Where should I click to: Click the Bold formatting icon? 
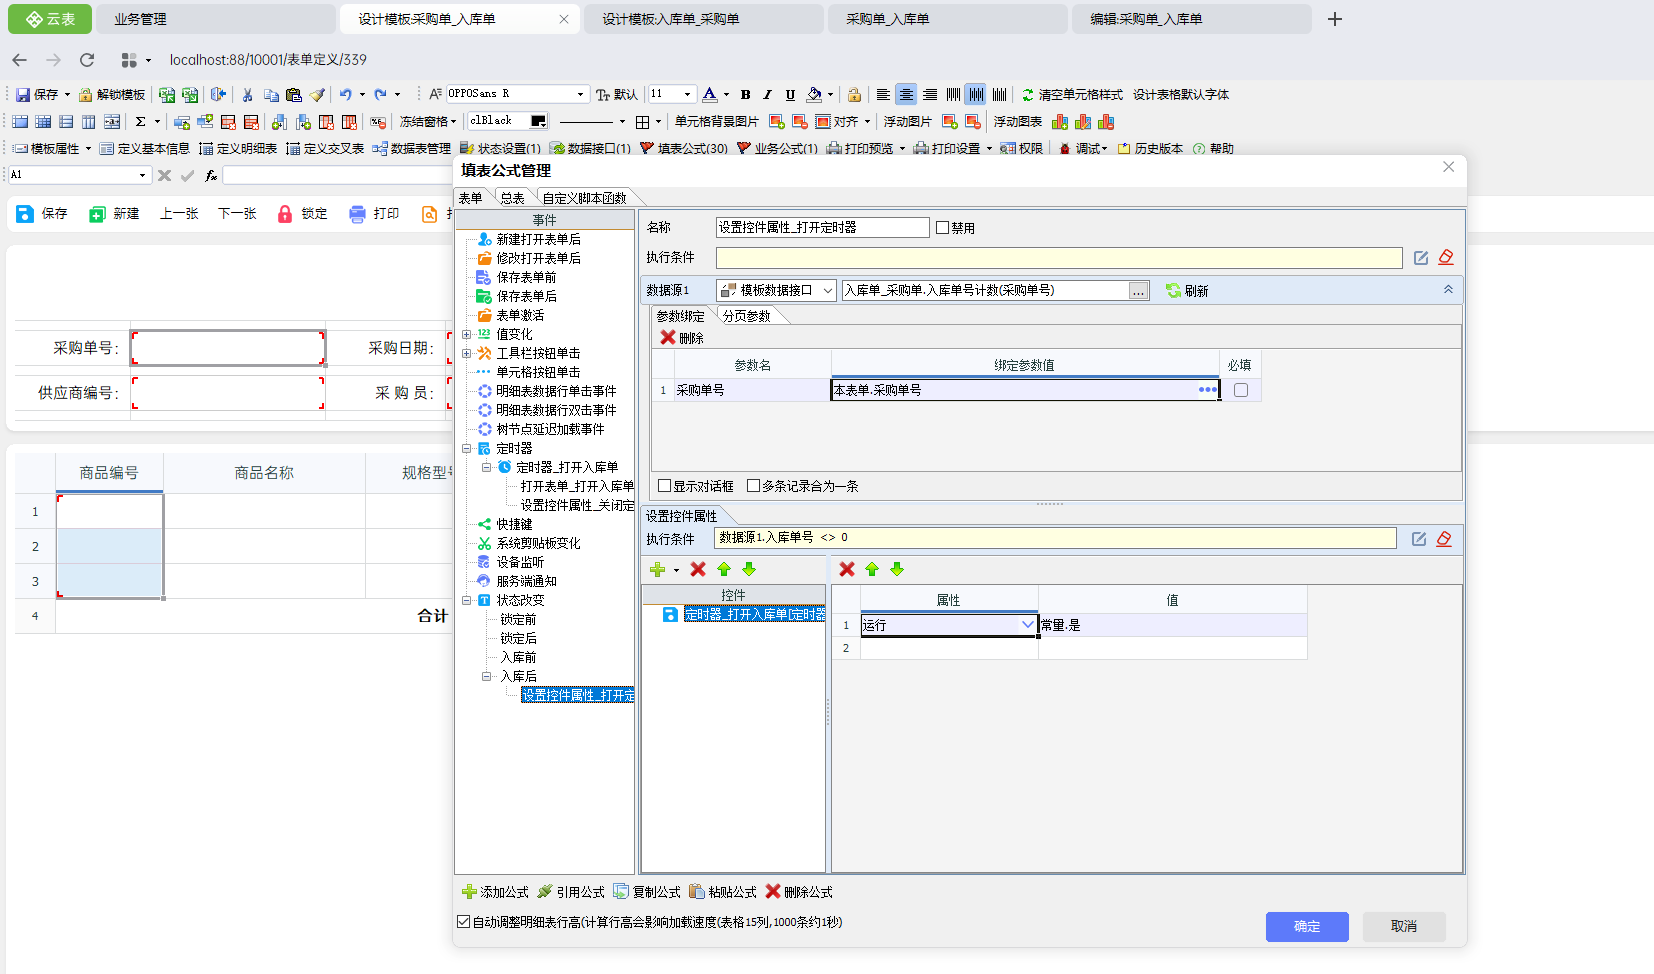[x=745, y=95]
